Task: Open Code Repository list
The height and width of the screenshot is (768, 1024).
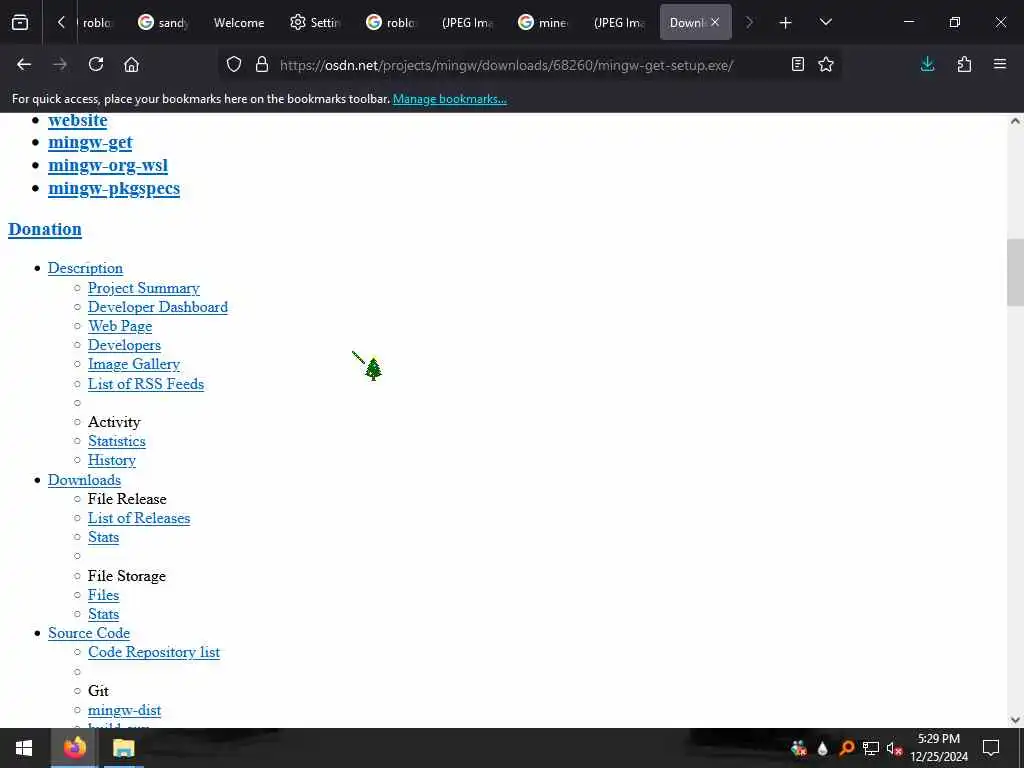Action: (154, 652)
